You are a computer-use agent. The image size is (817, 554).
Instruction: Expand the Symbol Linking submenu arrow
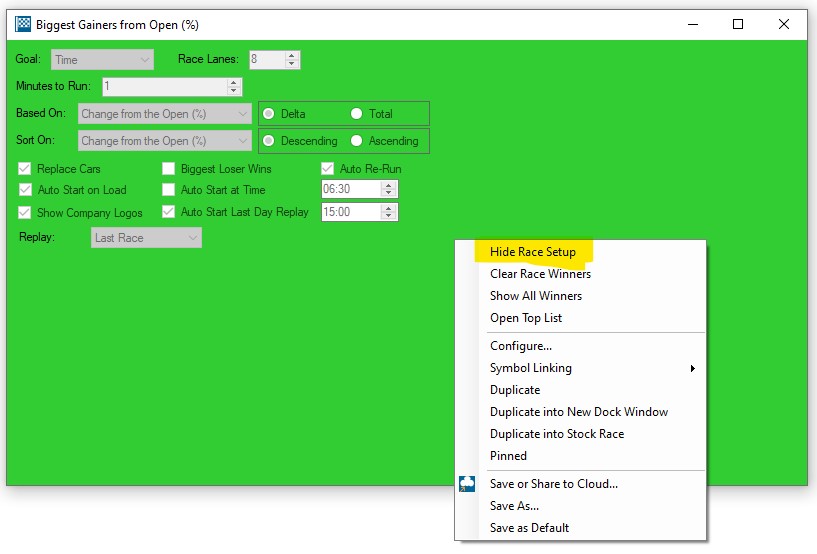pyautogui.click(x=692, y=368)
